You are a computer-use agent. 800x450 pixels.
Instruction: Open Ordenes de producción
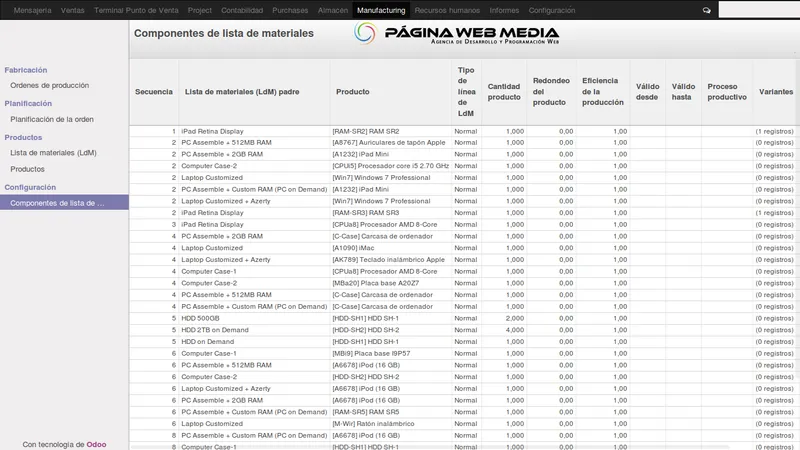pos(49,85)
